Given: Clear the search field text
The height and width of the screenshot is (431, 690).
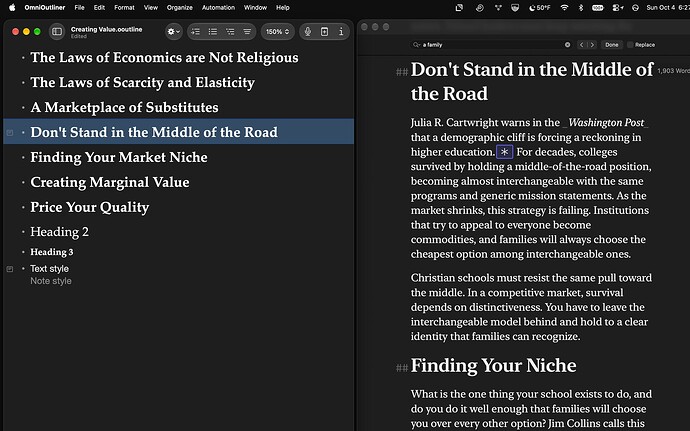Looking at the screenshot, I should (567, 44).
